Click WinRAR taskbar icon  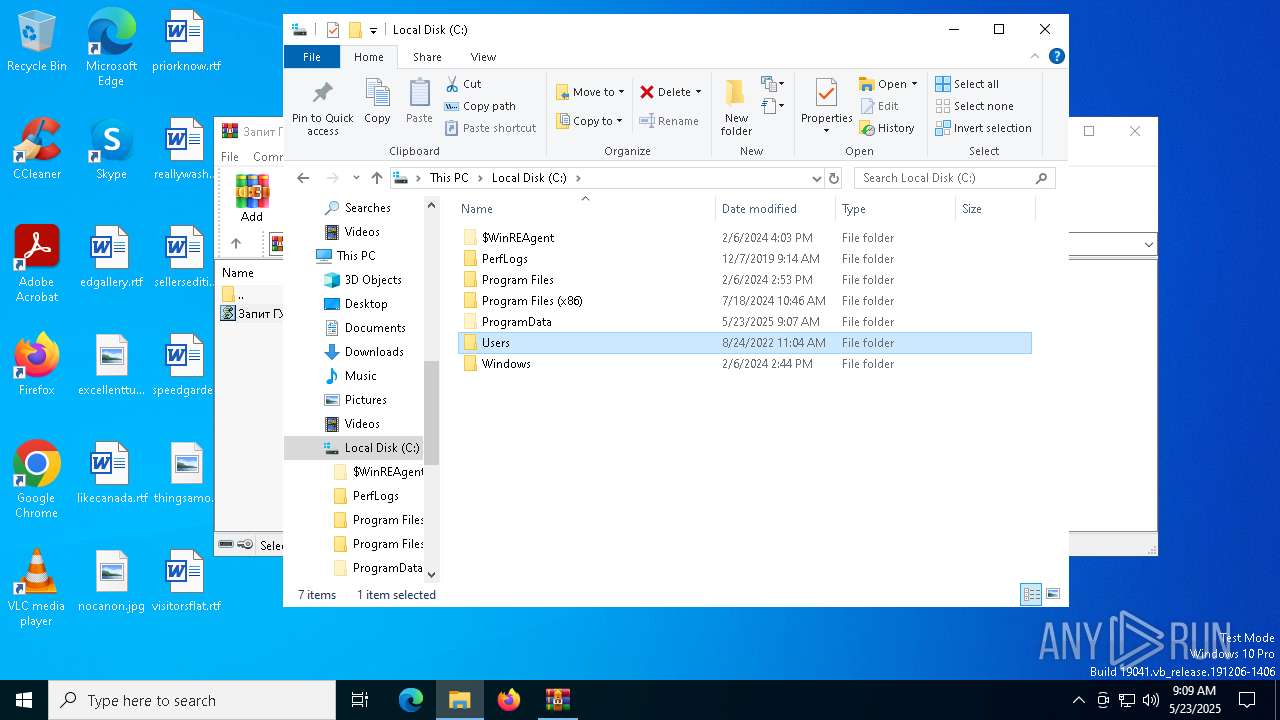[x=557, y=700]
